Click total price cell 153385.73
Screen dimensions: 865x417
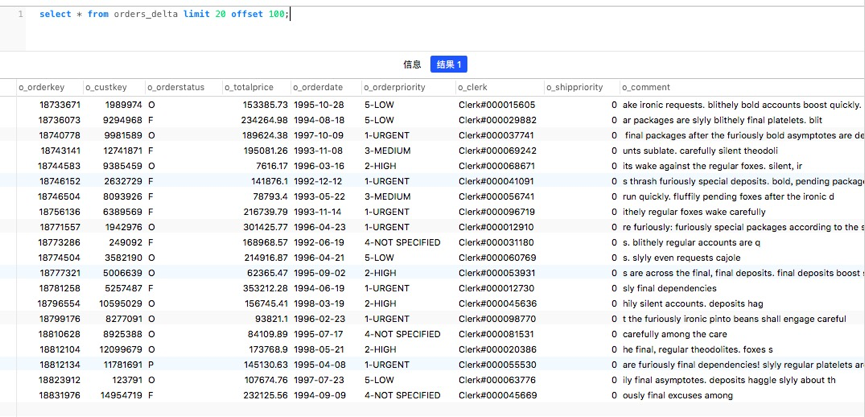[x=265, y=105]
